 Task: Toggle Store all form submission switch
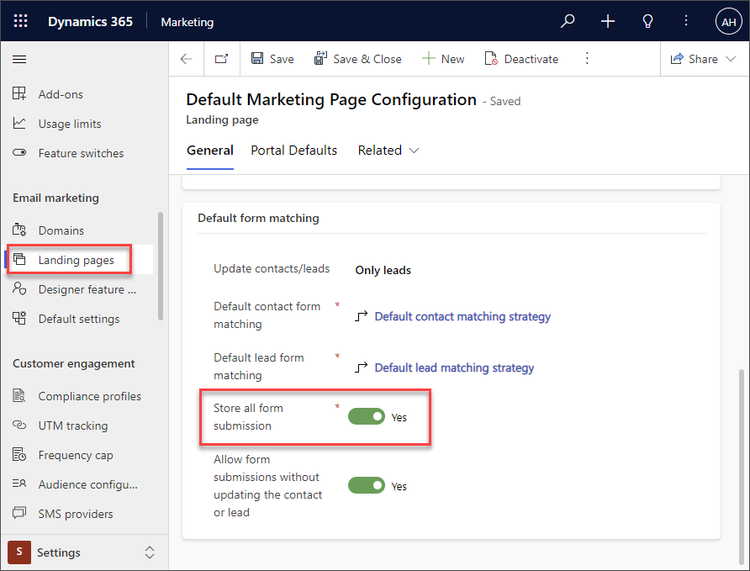point(366,417)
